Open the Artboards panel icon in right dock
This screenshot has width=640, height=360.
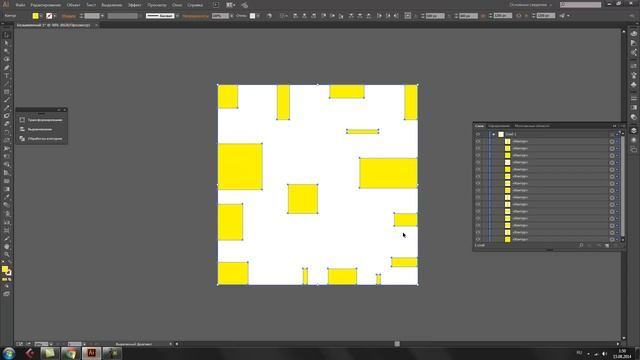[633, 149]
